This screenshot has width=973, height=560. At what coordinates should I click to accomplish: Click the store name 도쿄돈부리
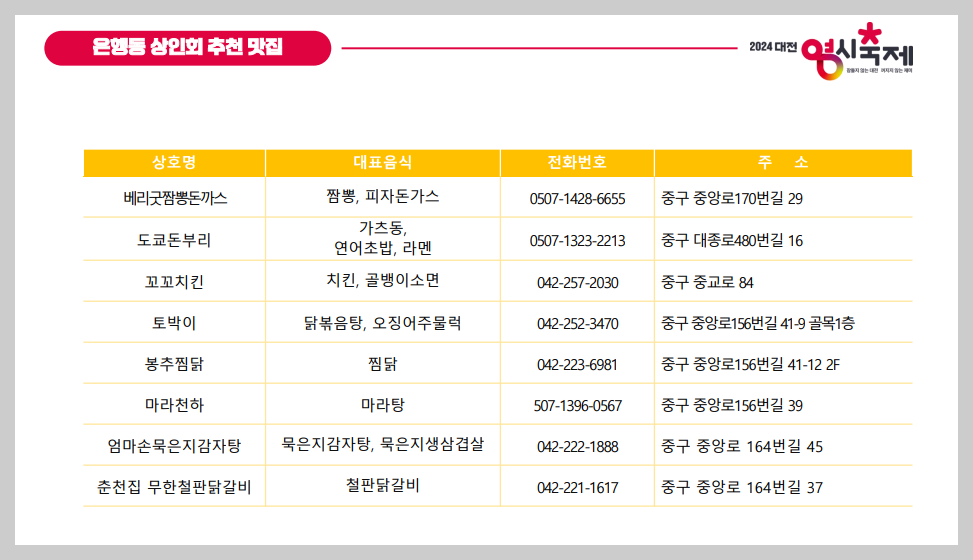coord(174,240)
